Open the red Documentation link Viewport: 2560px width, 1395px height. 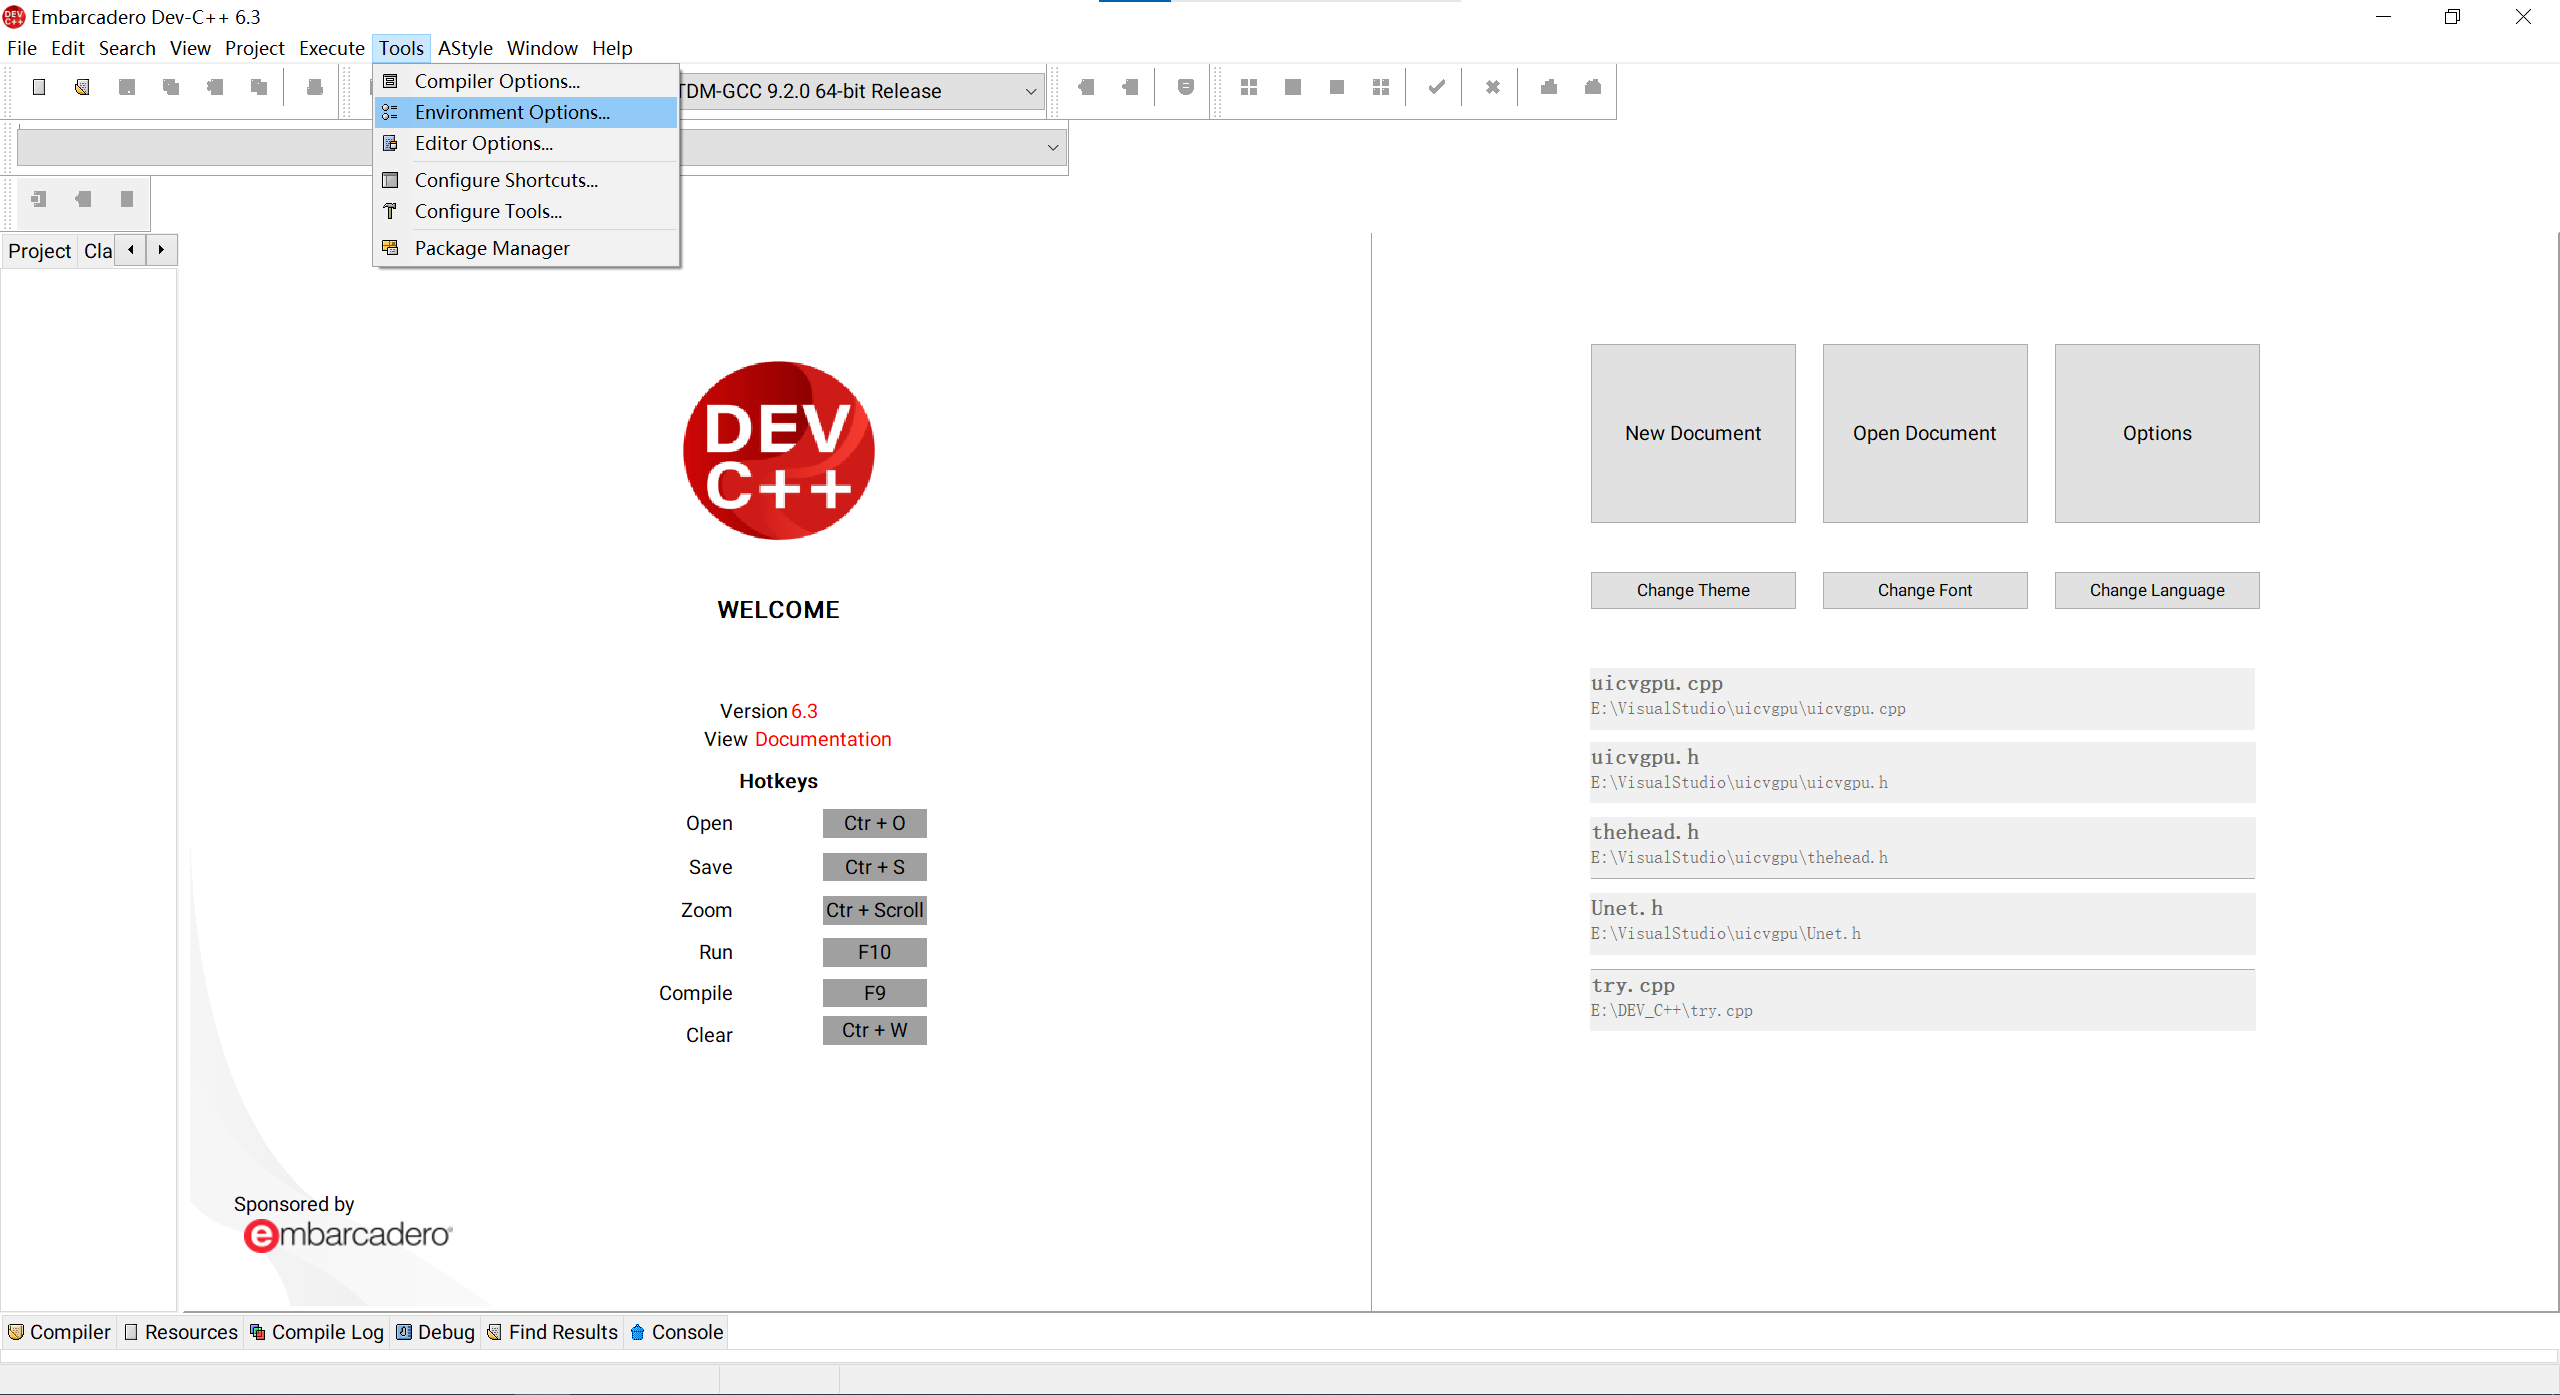(822, 739)
